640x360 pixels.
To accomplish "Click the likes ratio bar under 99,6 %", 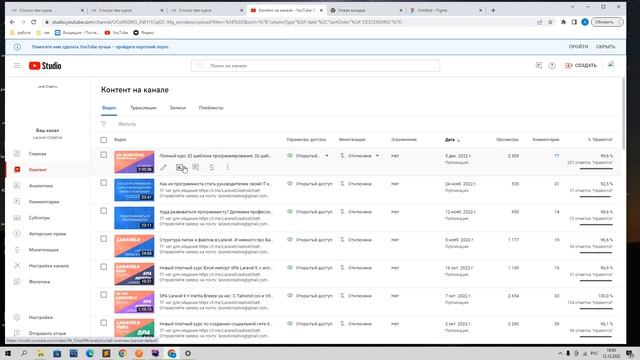I will (596, 168).
